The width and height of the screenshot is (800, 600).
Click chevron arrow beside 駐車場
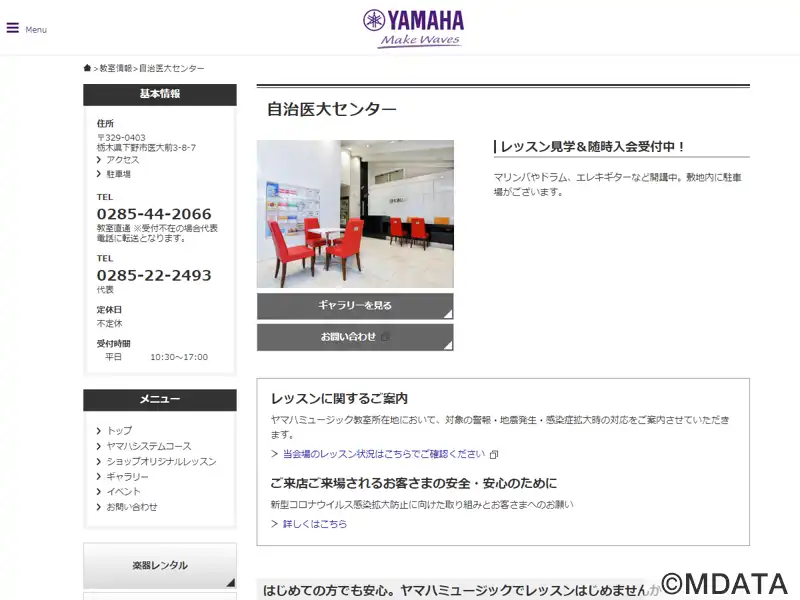pyautogui.click(x=99, y=174)
